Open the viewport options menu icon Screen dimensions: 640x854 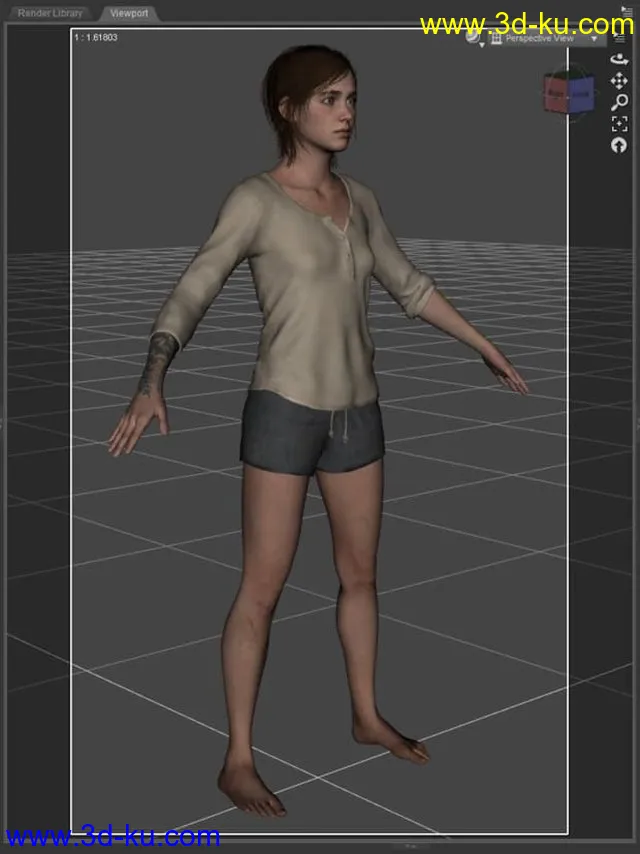tap(620, 38)
